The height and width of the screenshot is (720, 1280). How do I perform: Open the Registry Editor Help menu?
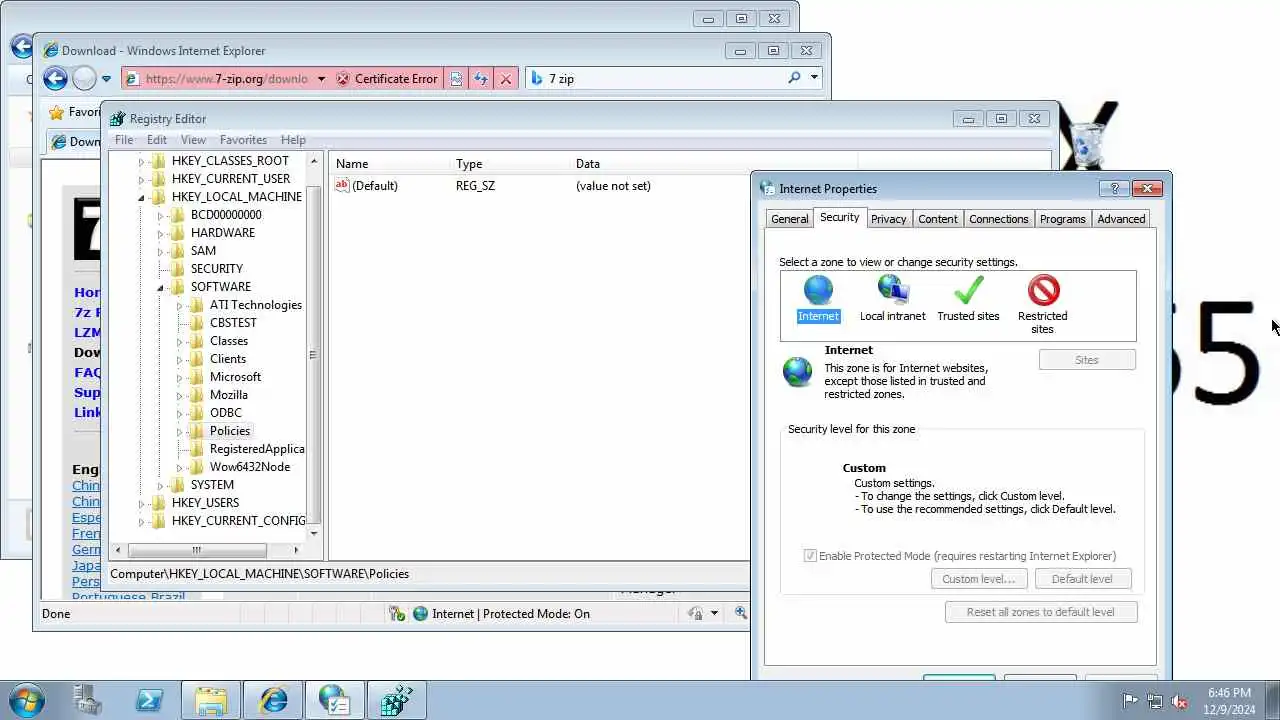(293, 140)
